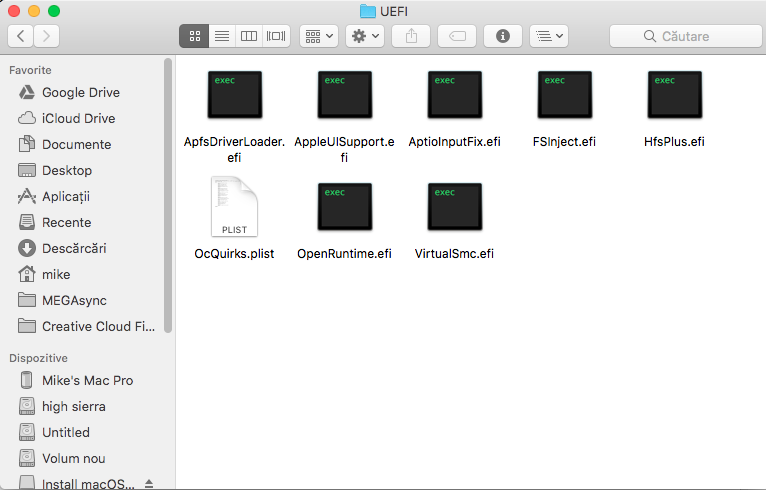Select the FSInject.efi file icon
The width and height of the screenshot is (766, 490).
pyautogui.click(x=564, y=95)
